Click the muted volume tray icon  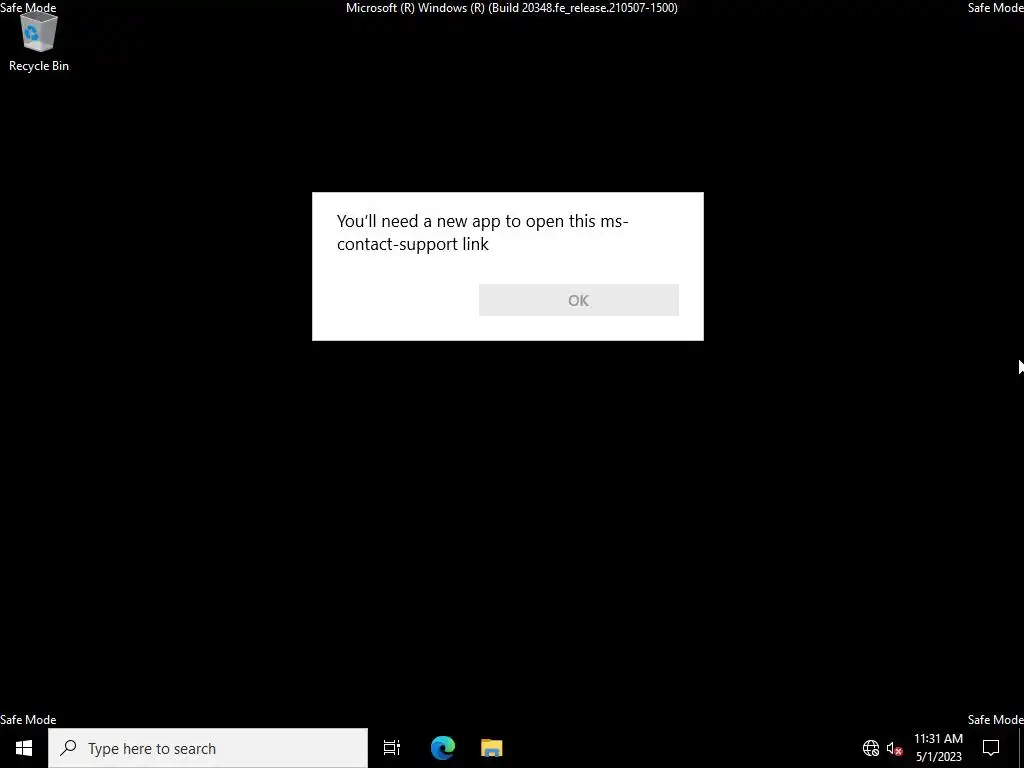point(894,748)
